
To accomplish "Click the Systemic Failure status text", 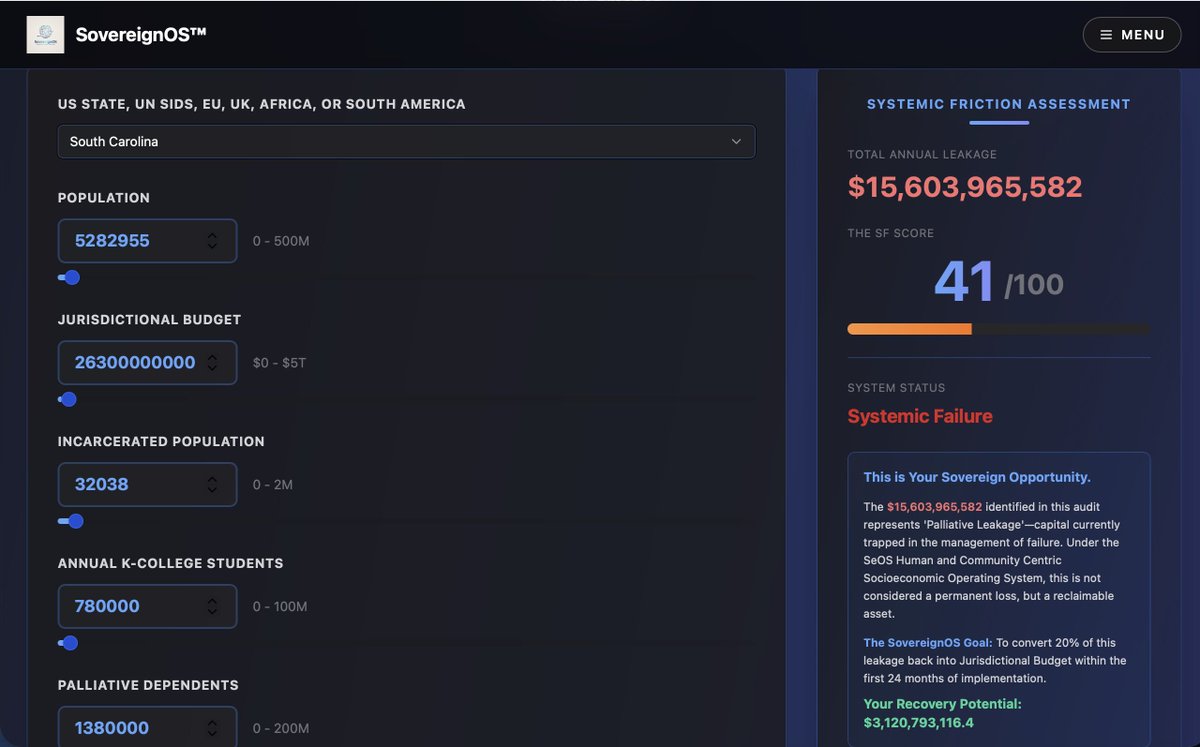I will tap(920, 417).
